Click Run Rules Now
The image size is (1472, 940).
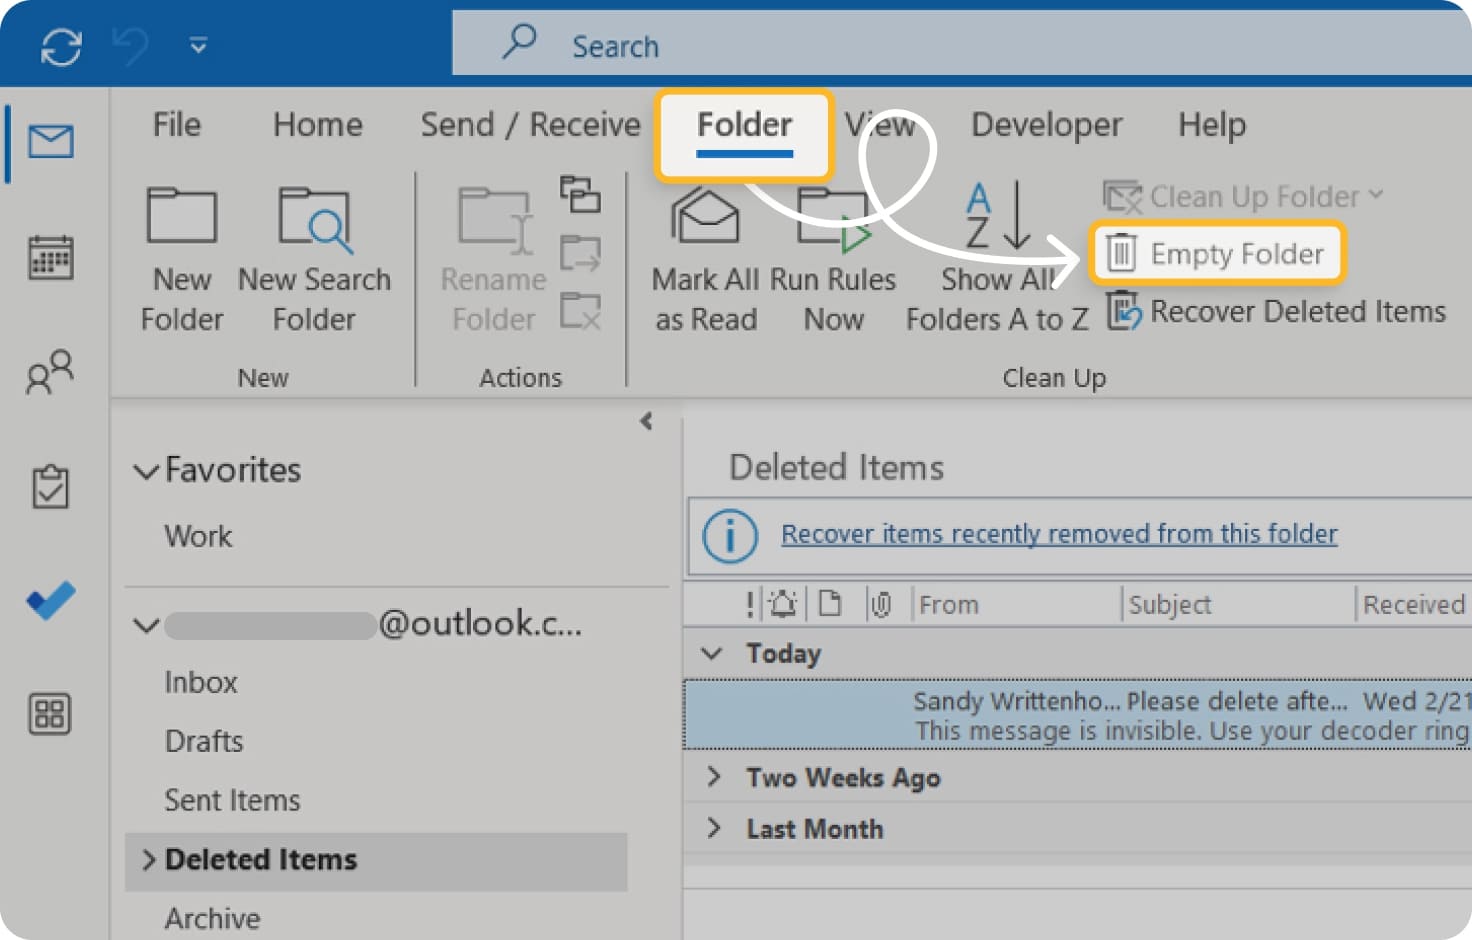[x=832, y=258]
